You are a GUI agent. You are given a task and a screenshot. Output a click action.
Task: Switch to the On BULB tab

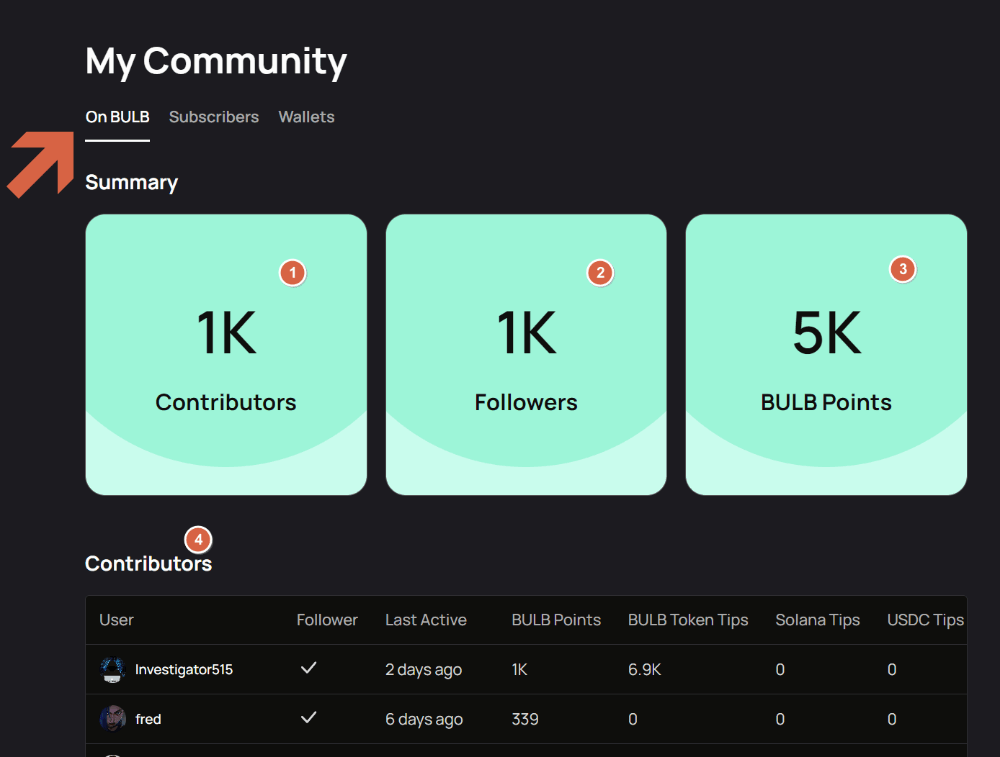click(117, 117)
